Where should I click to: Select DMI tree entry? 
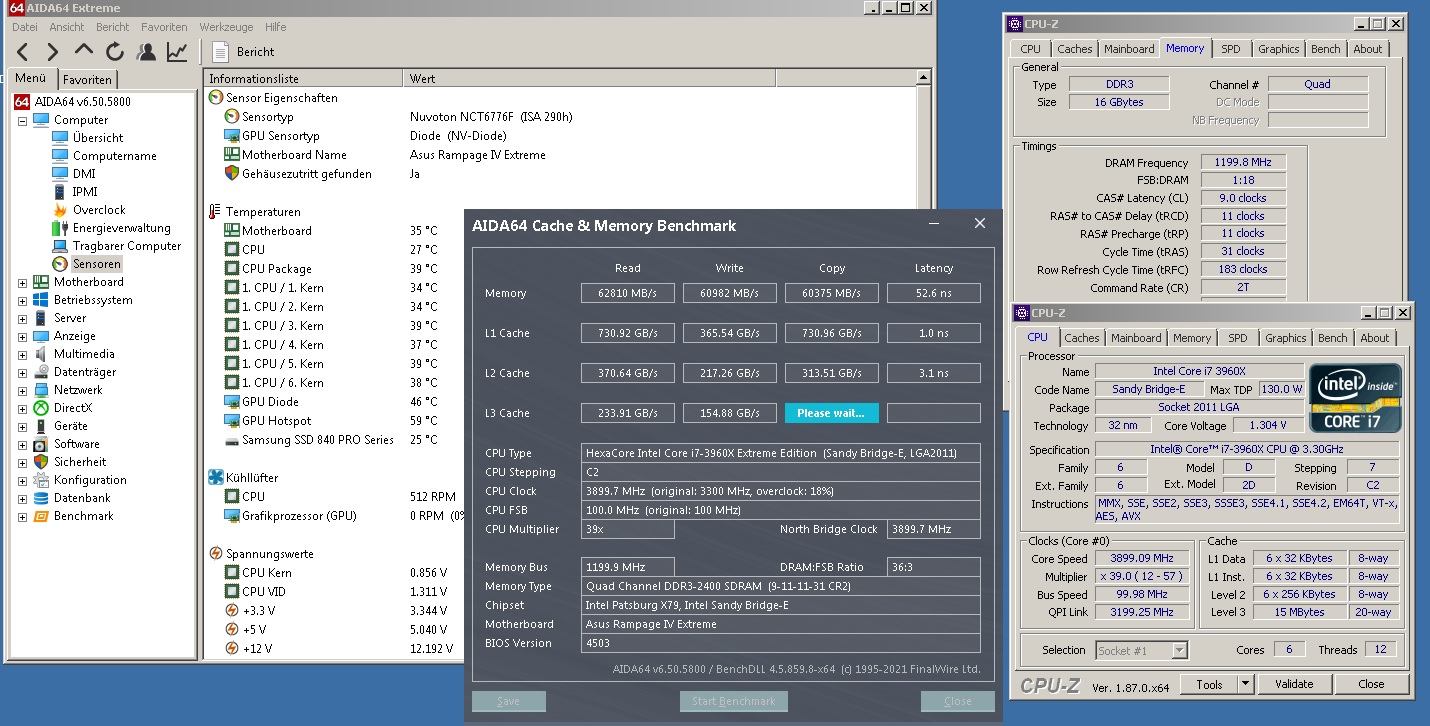pyautogui.click(x=84, y=174)
